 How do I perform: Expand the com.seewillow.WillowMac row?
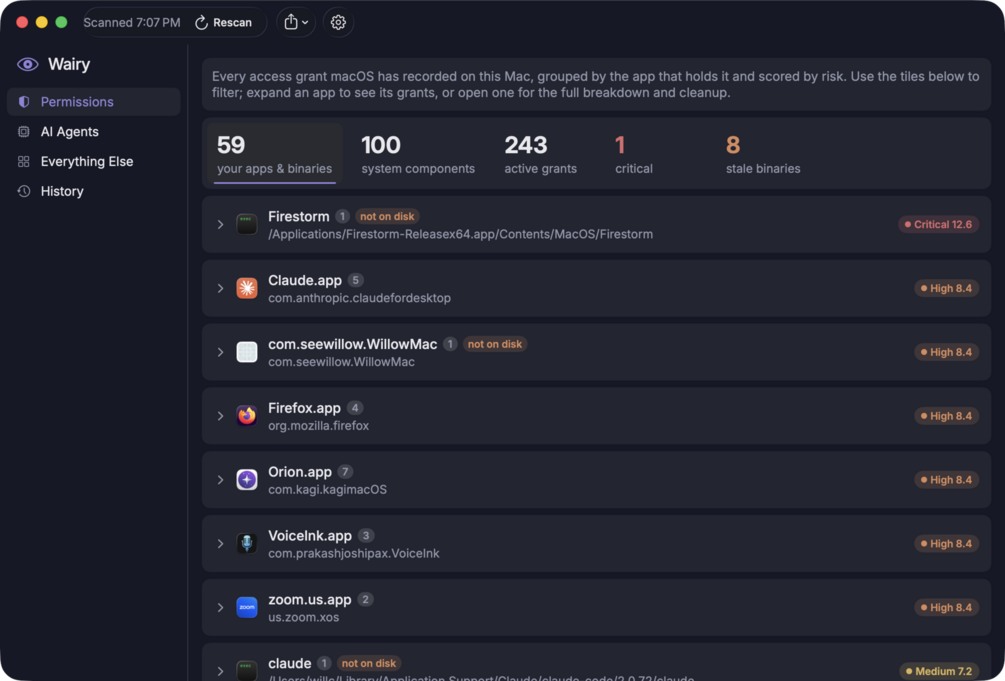click(x=220, y=352)
